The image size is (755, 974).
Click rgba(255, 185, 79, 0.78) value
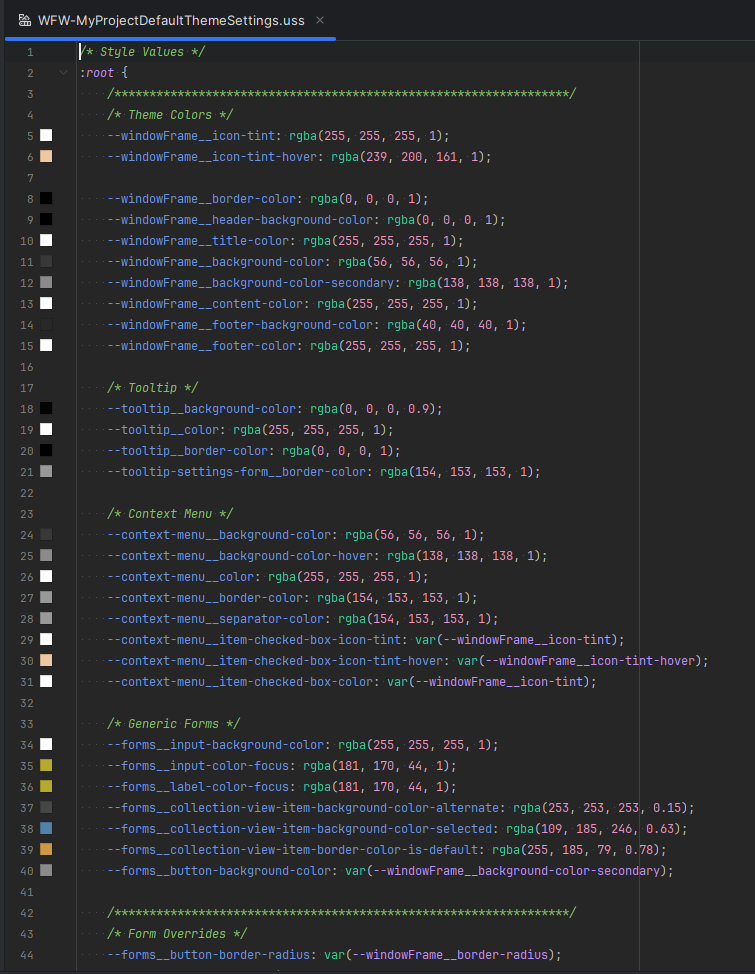[x=576, y=850]
